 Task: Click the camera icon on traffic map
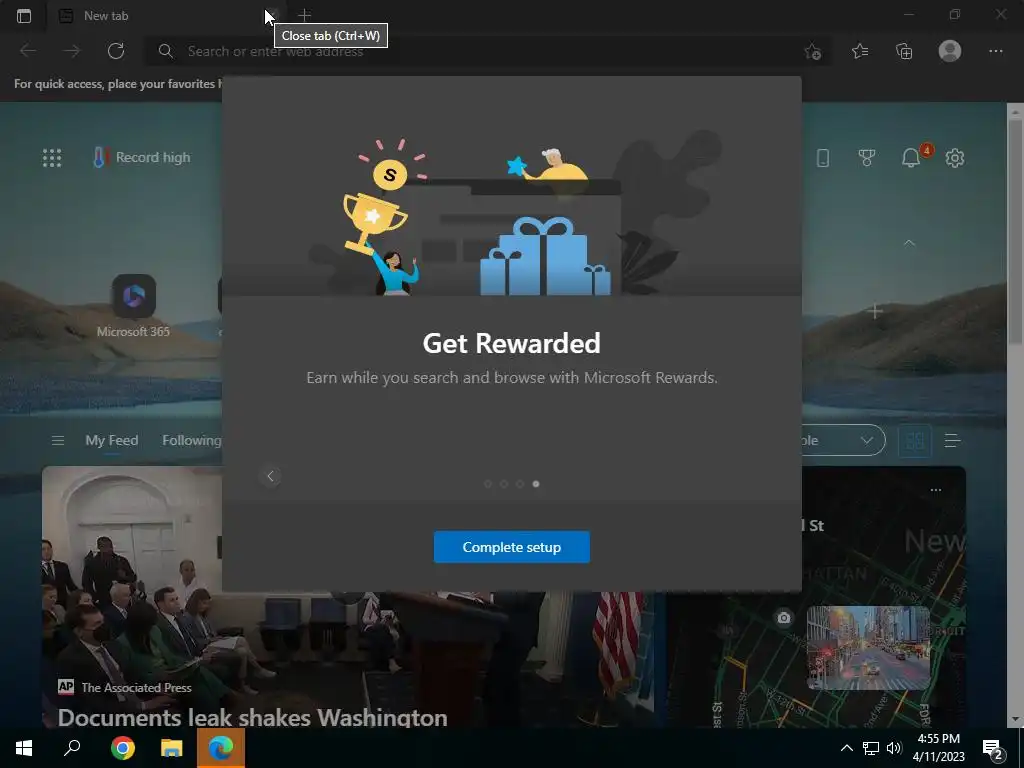tap(784, 617)
